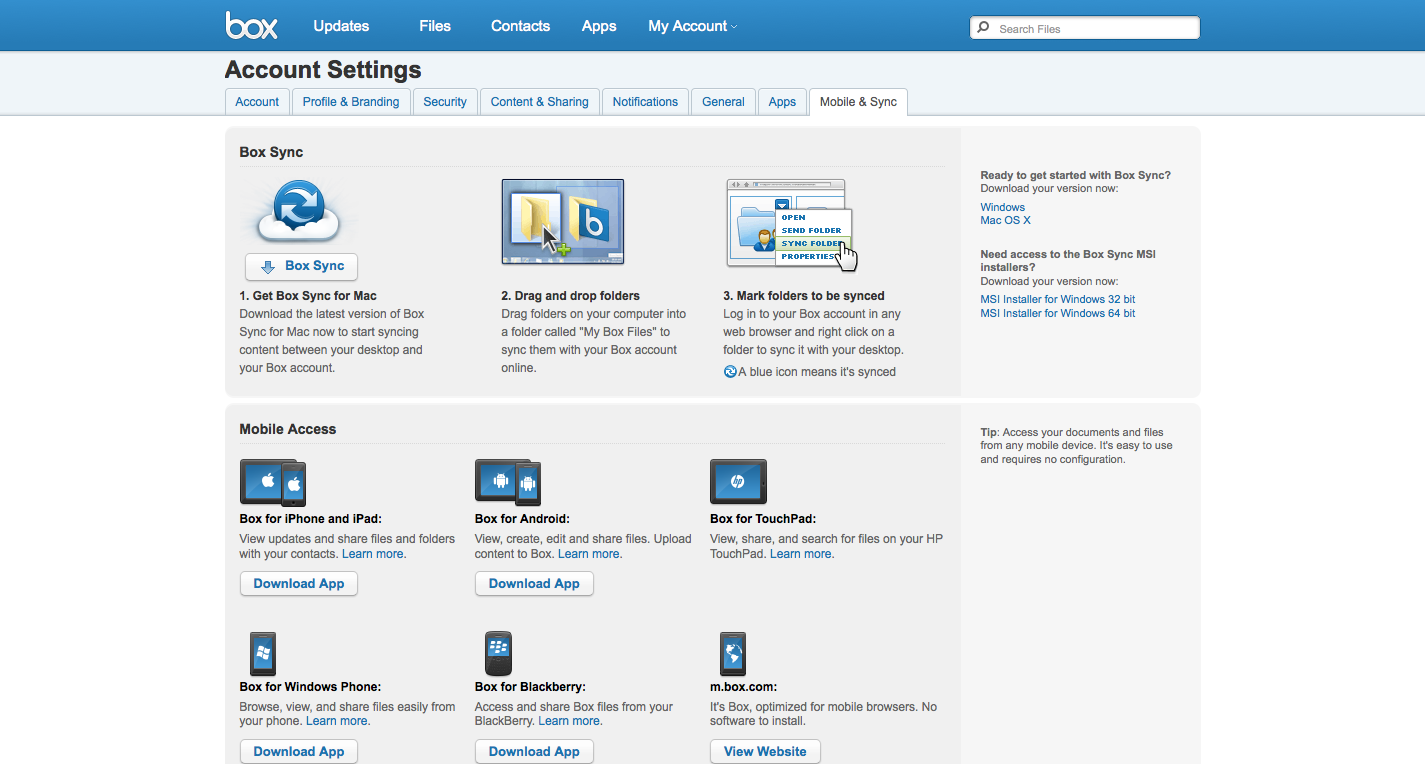Click Learn more for Android
Image resolution: width=1425 pixels, height=764 pixels.
pos(590,554)
